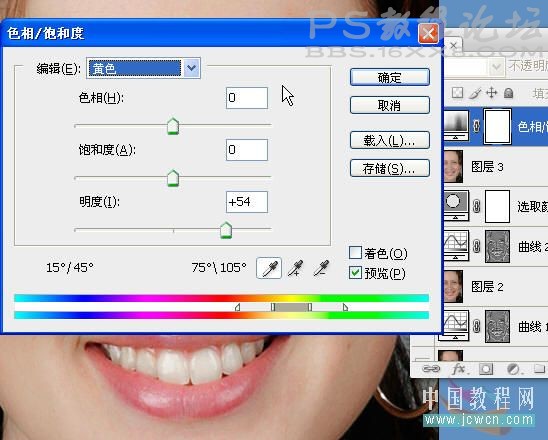Click chain link on selective color layer

[x=476, y=206]
